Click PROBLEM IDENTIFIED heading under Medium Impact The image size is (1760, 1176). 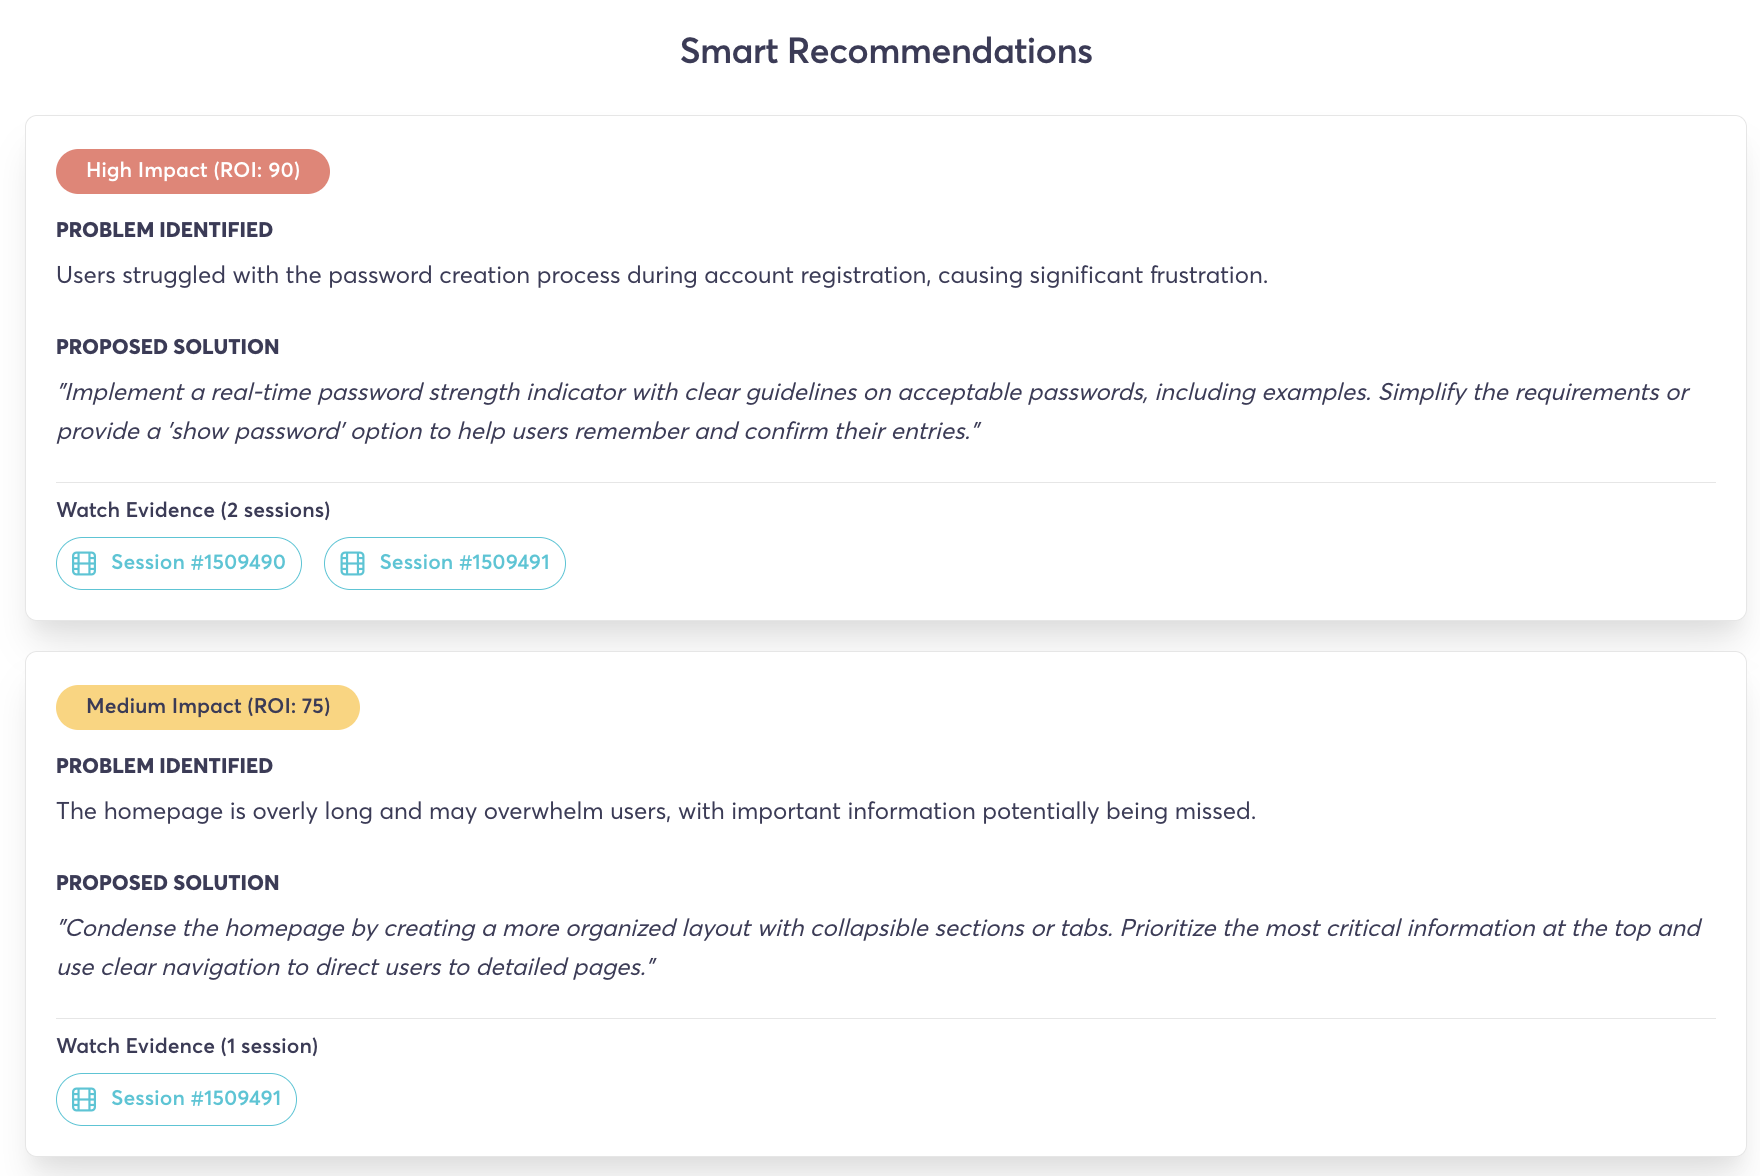(x=164, y=766)
